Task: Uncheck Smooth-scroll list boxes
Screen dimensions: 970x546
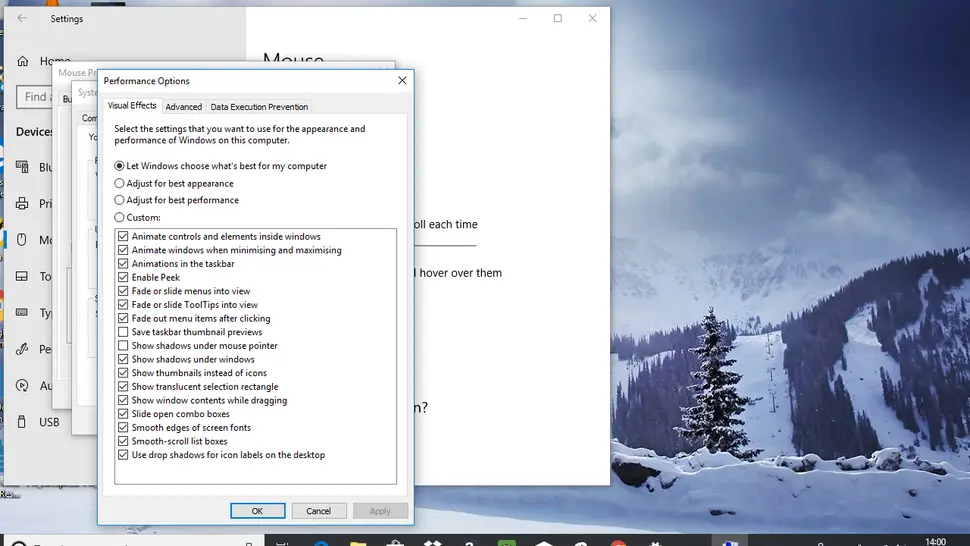Action: (123, 441)
